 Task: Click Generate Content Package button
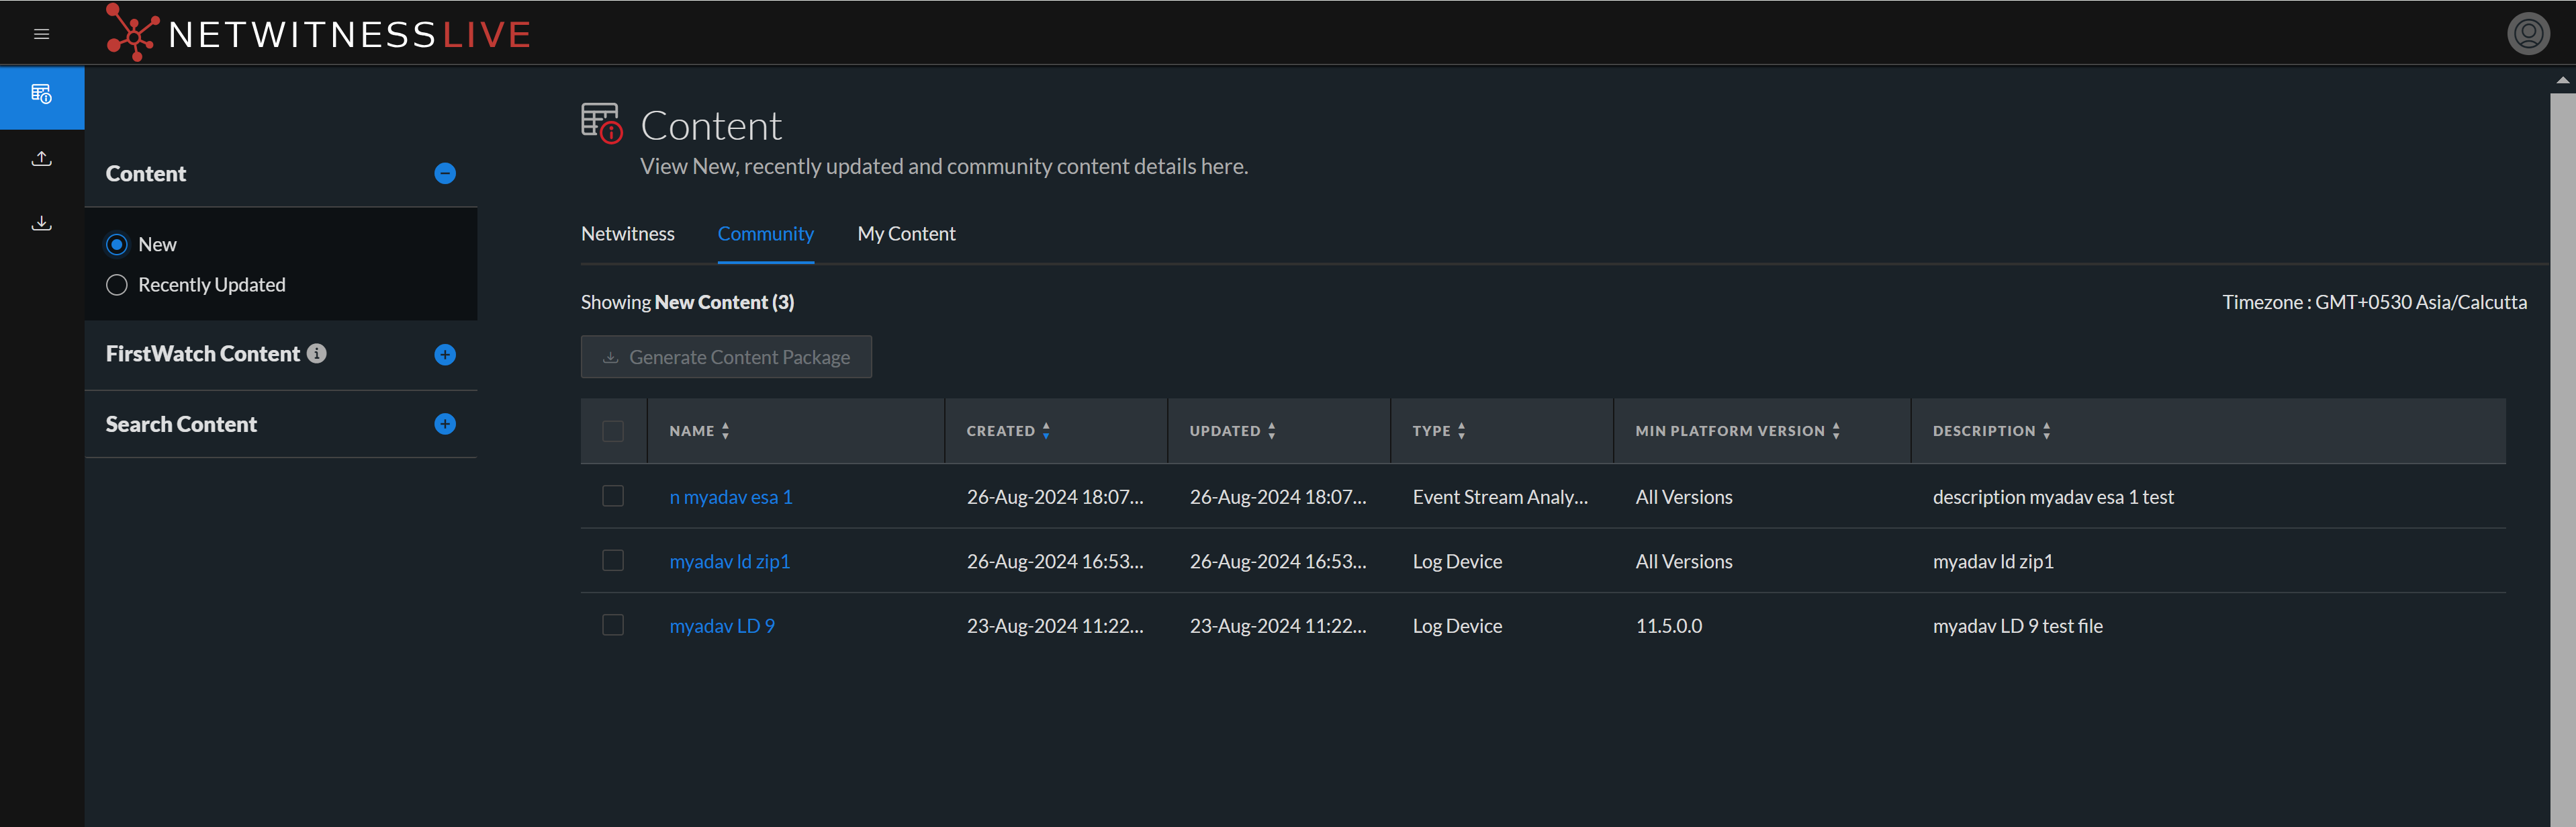tap(726, 357)
